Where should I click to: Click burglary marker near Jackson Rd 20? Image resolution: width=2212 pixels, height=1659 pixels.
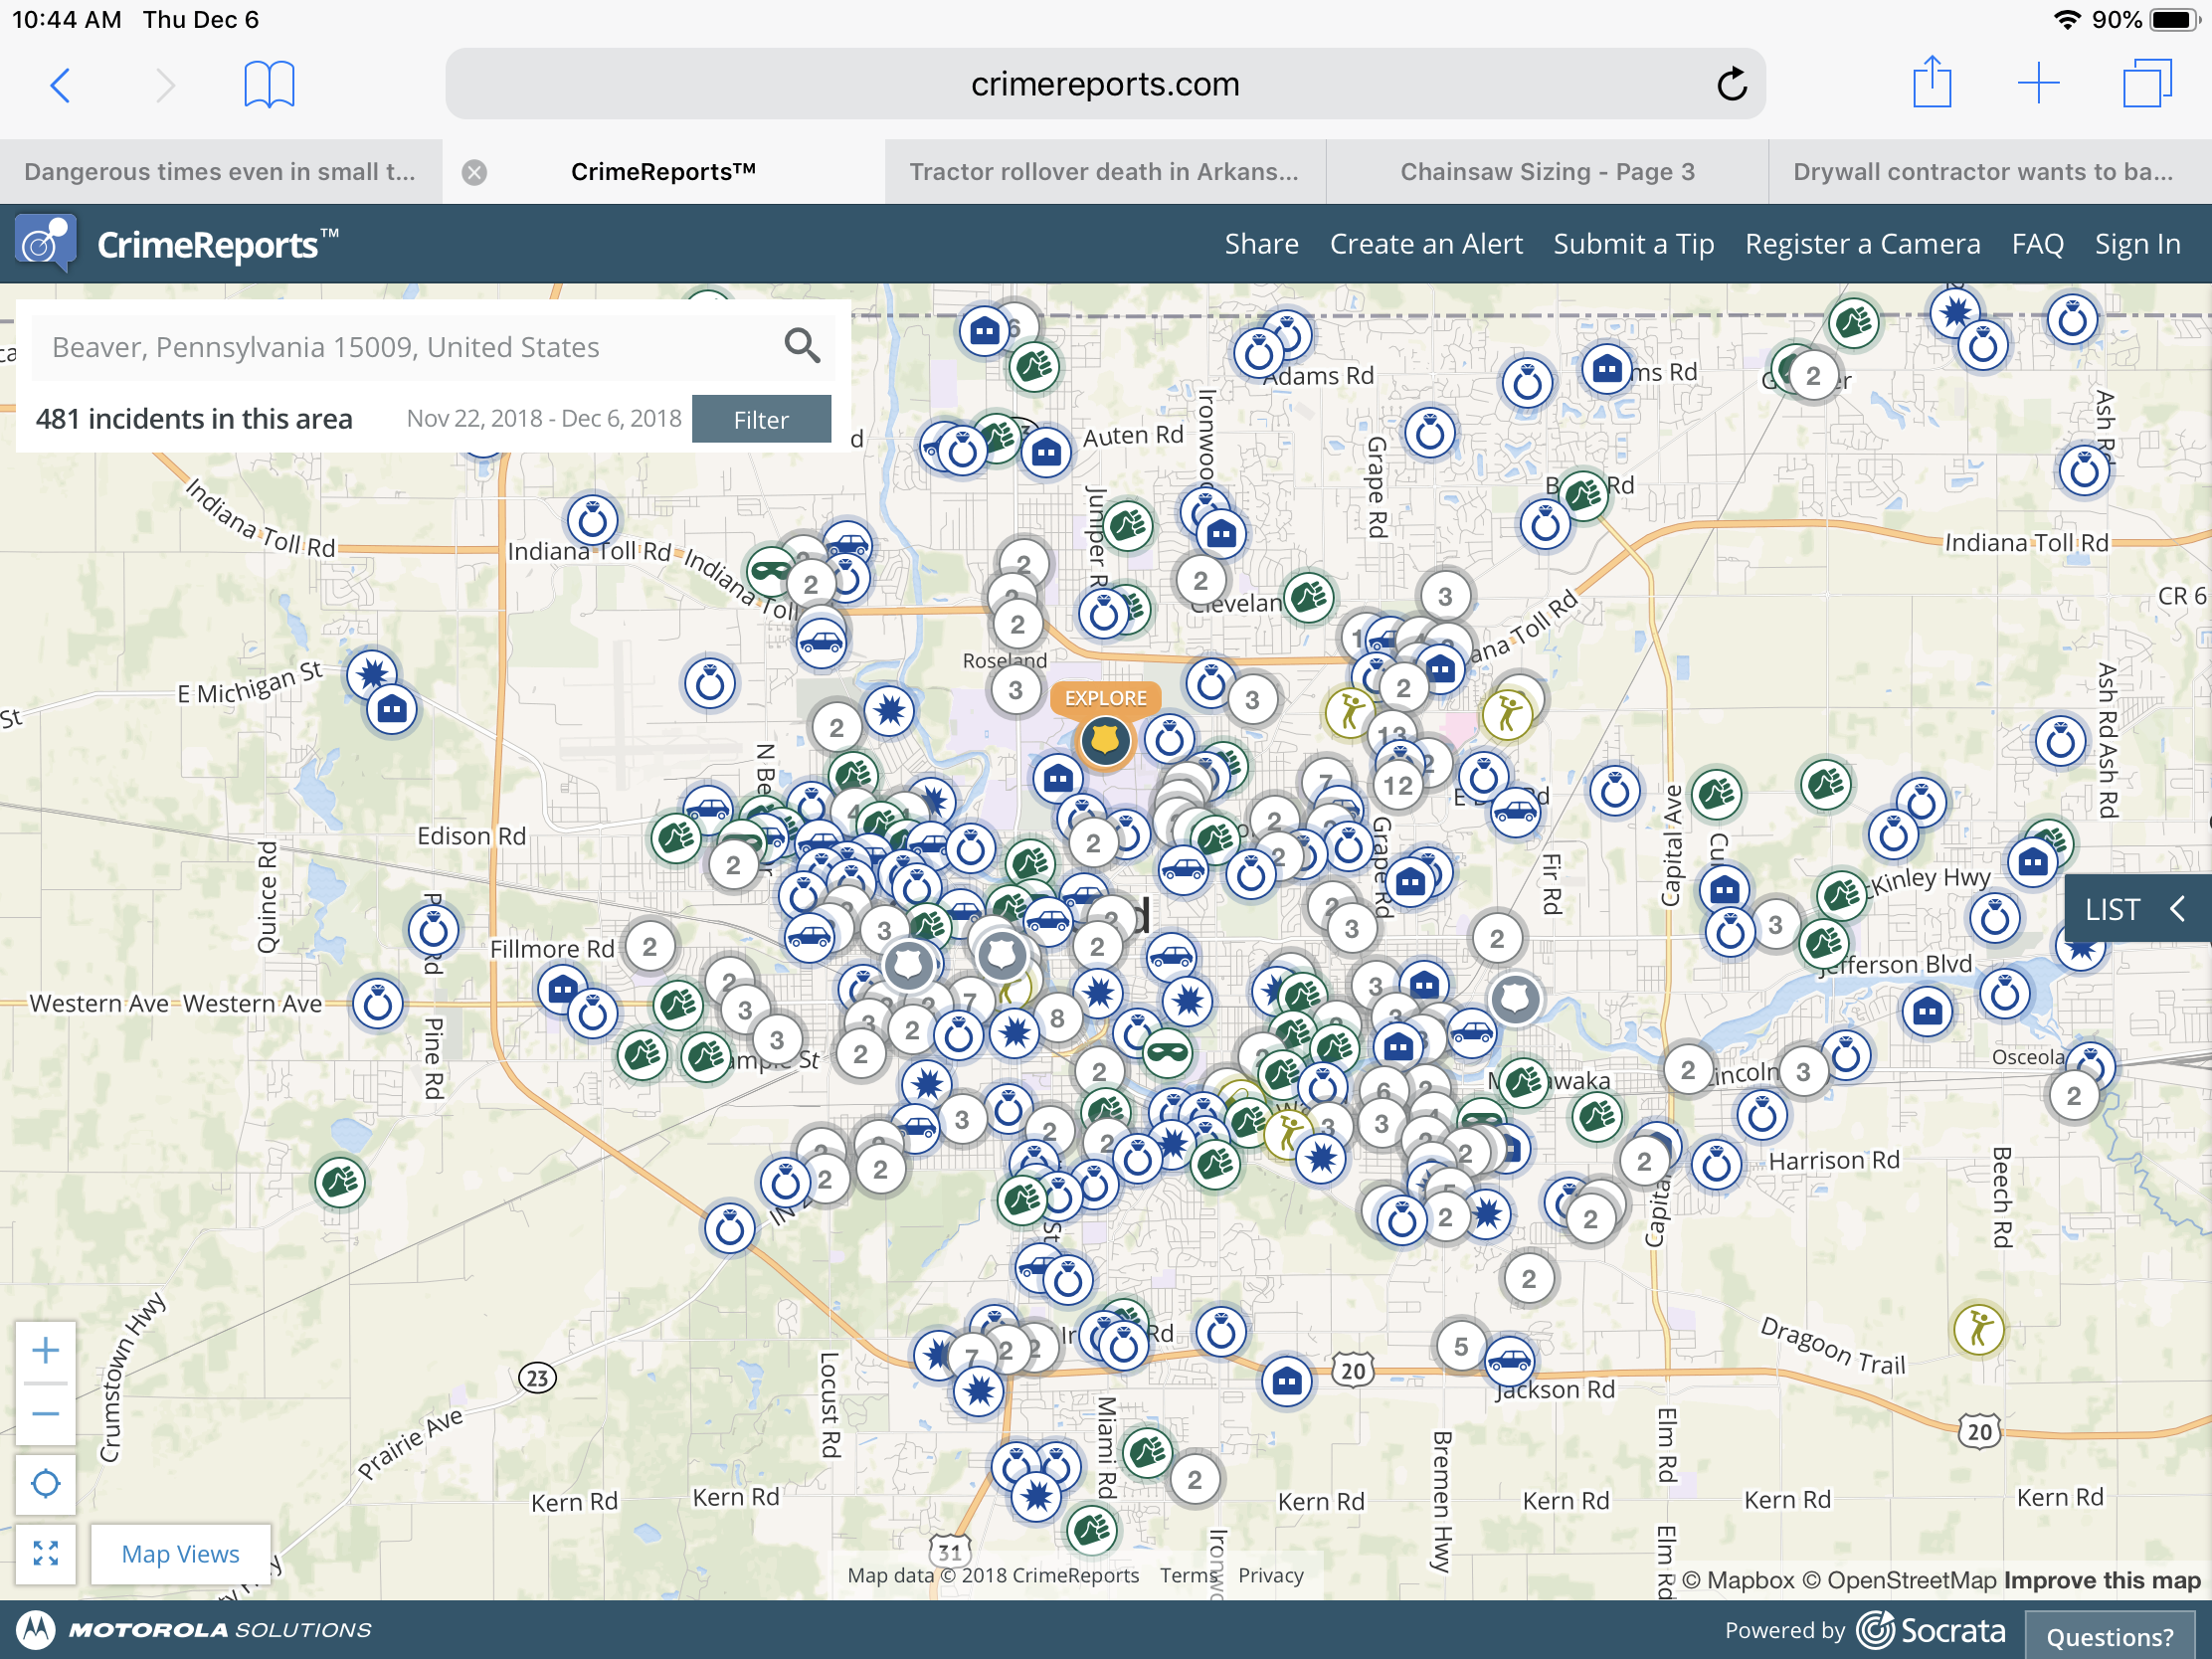click(x=1287, y=1381)
